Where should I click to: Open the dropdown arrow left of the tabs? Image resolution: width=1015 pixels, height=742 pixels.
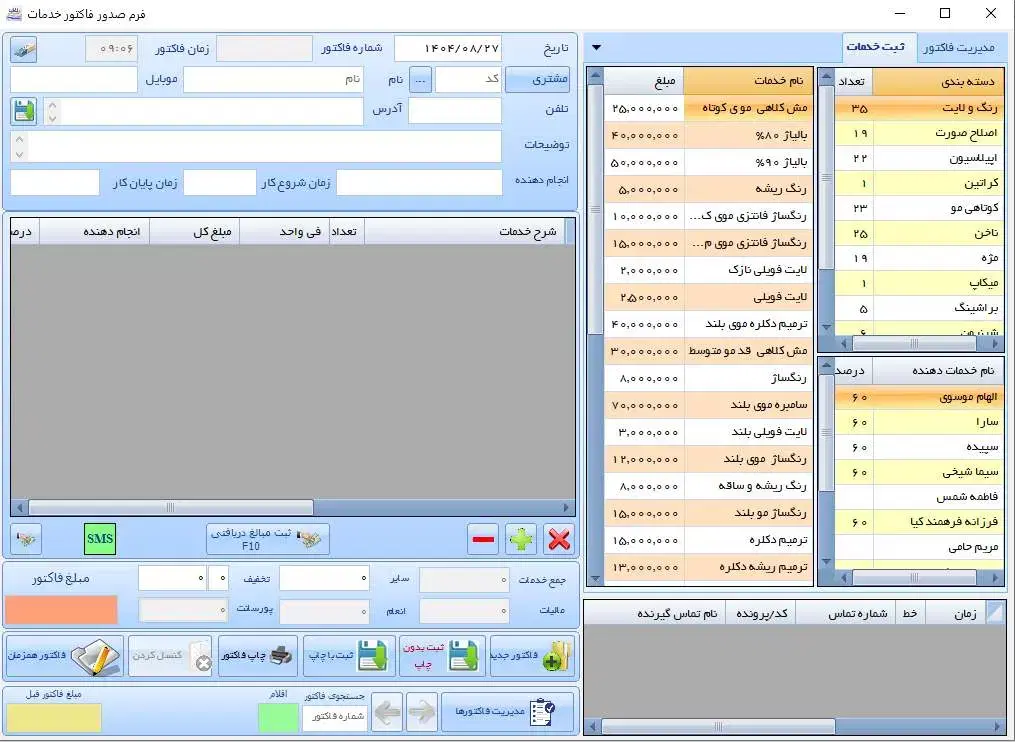(x=596, y=47)
